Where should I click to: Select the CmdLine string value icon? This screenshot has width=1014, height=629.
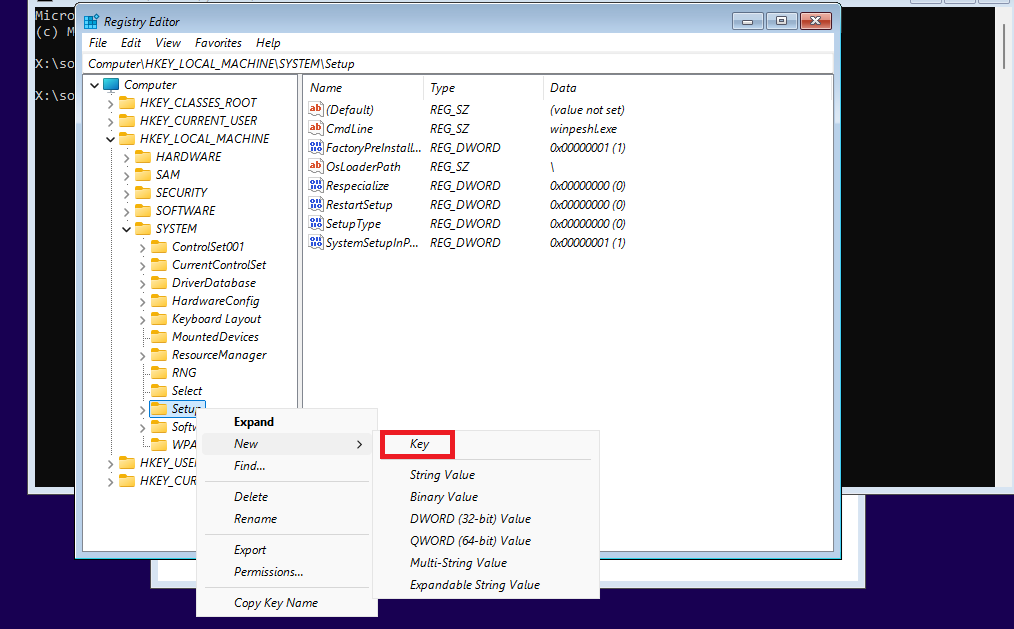tap(316, 129)
